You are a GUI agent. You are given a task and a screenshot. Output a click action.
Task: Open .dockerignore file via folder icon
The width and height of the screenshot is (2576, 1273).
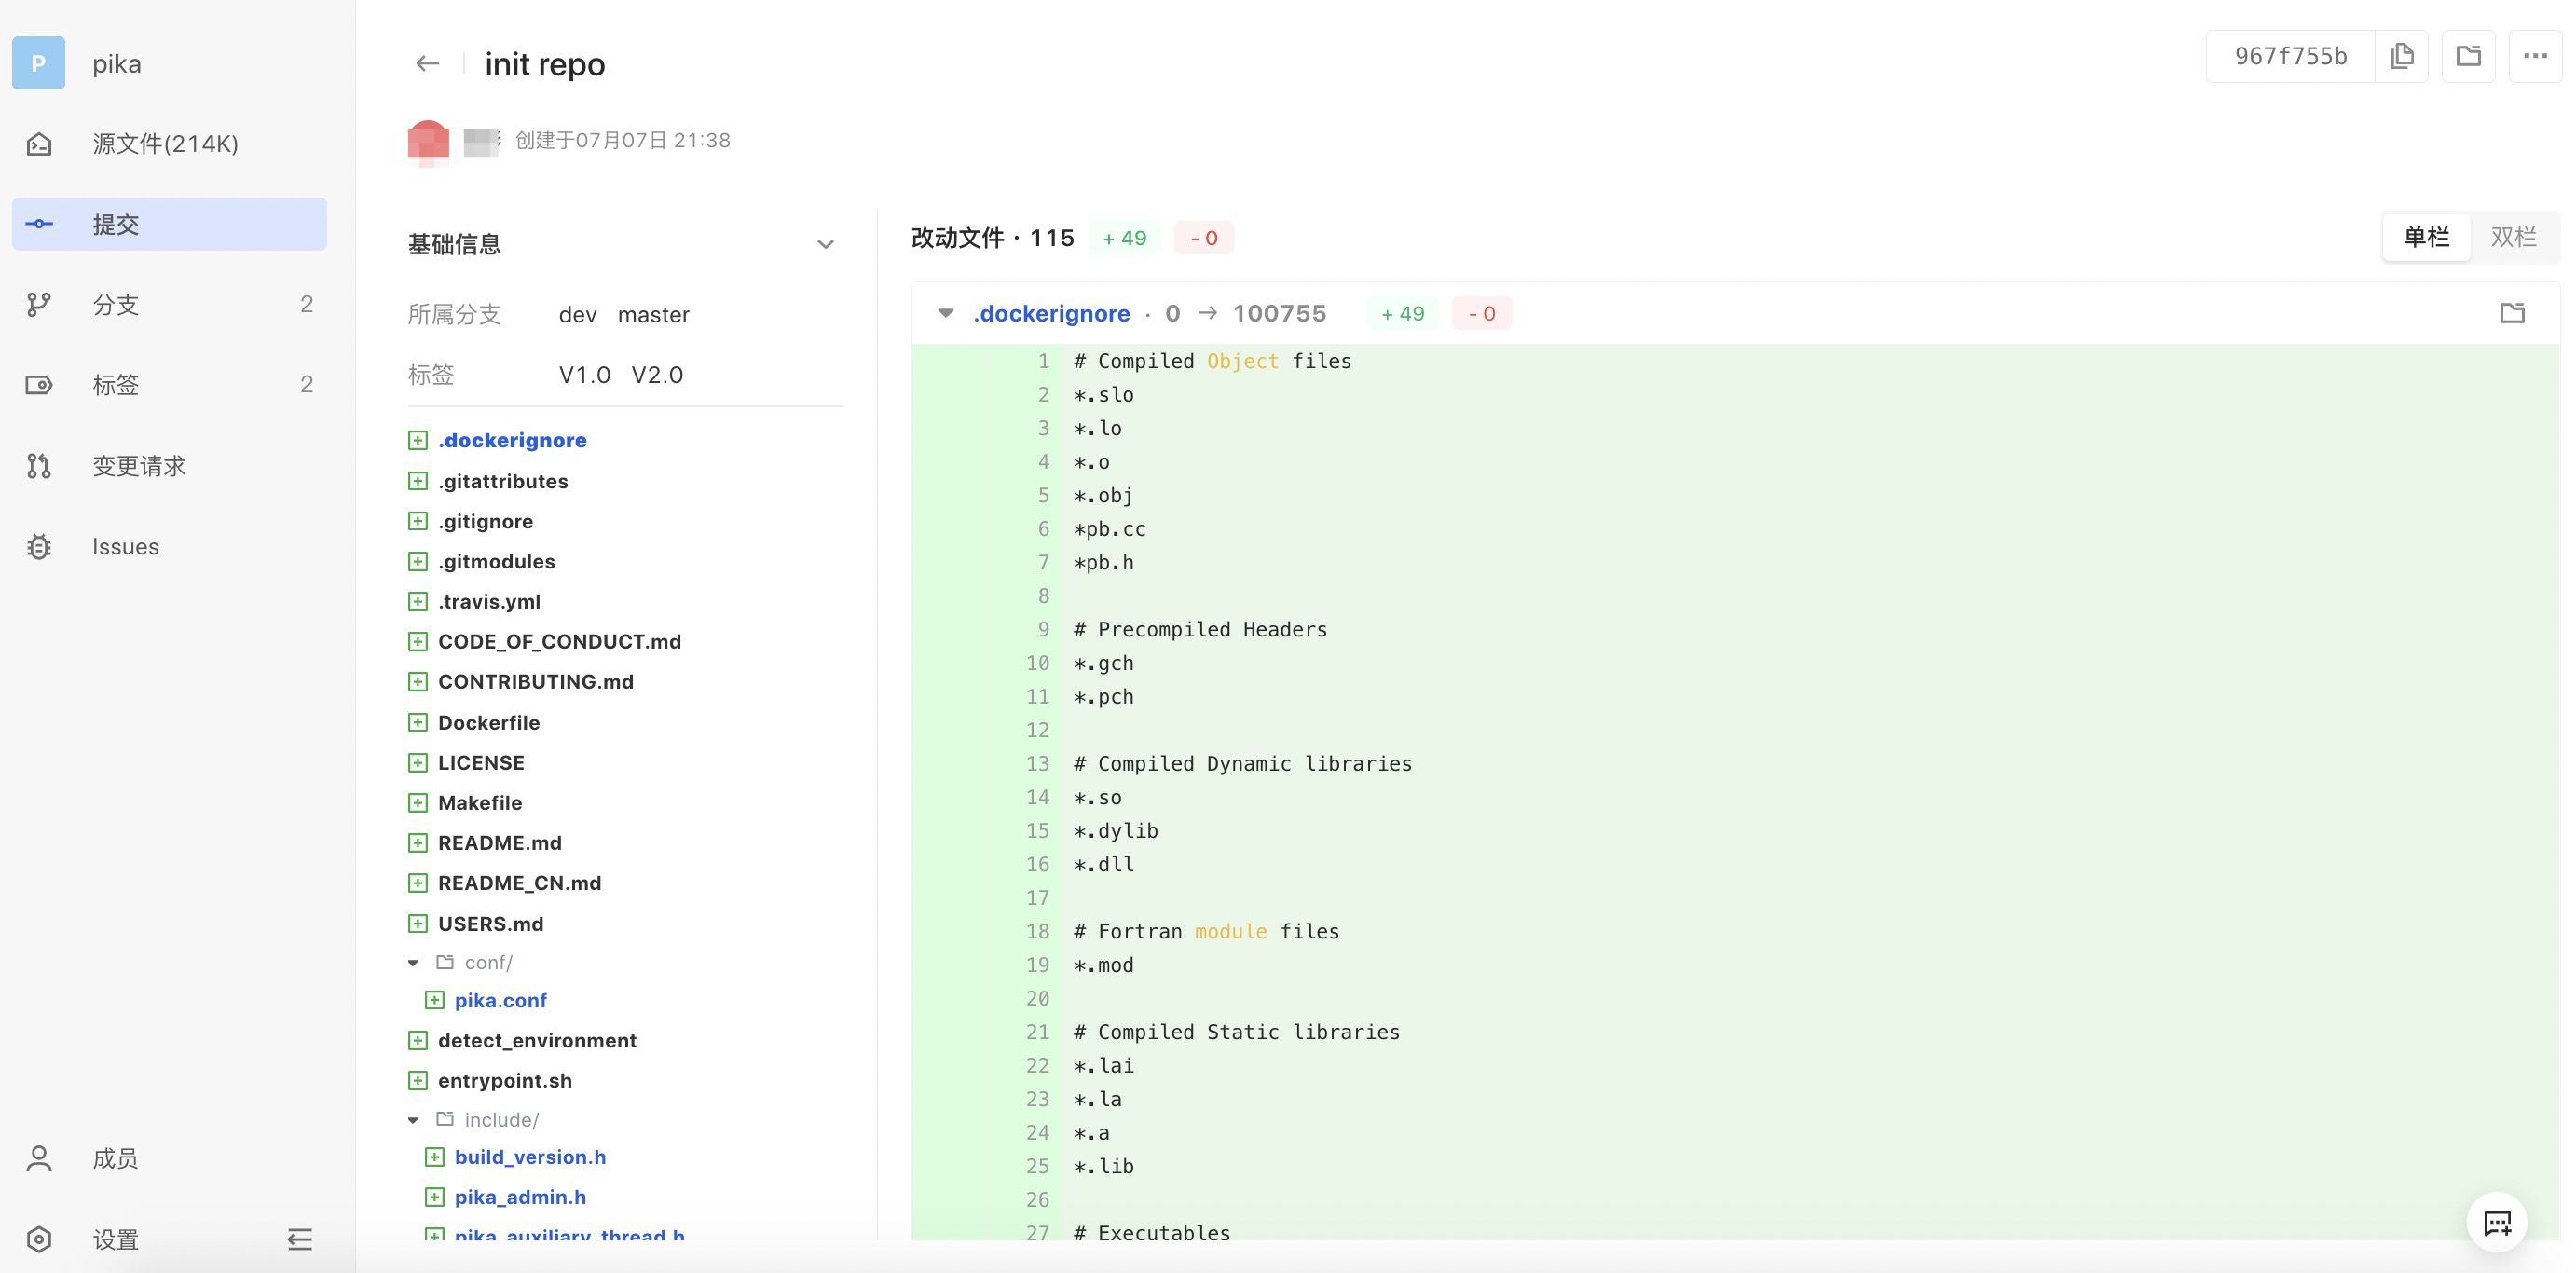point(2512,313)
